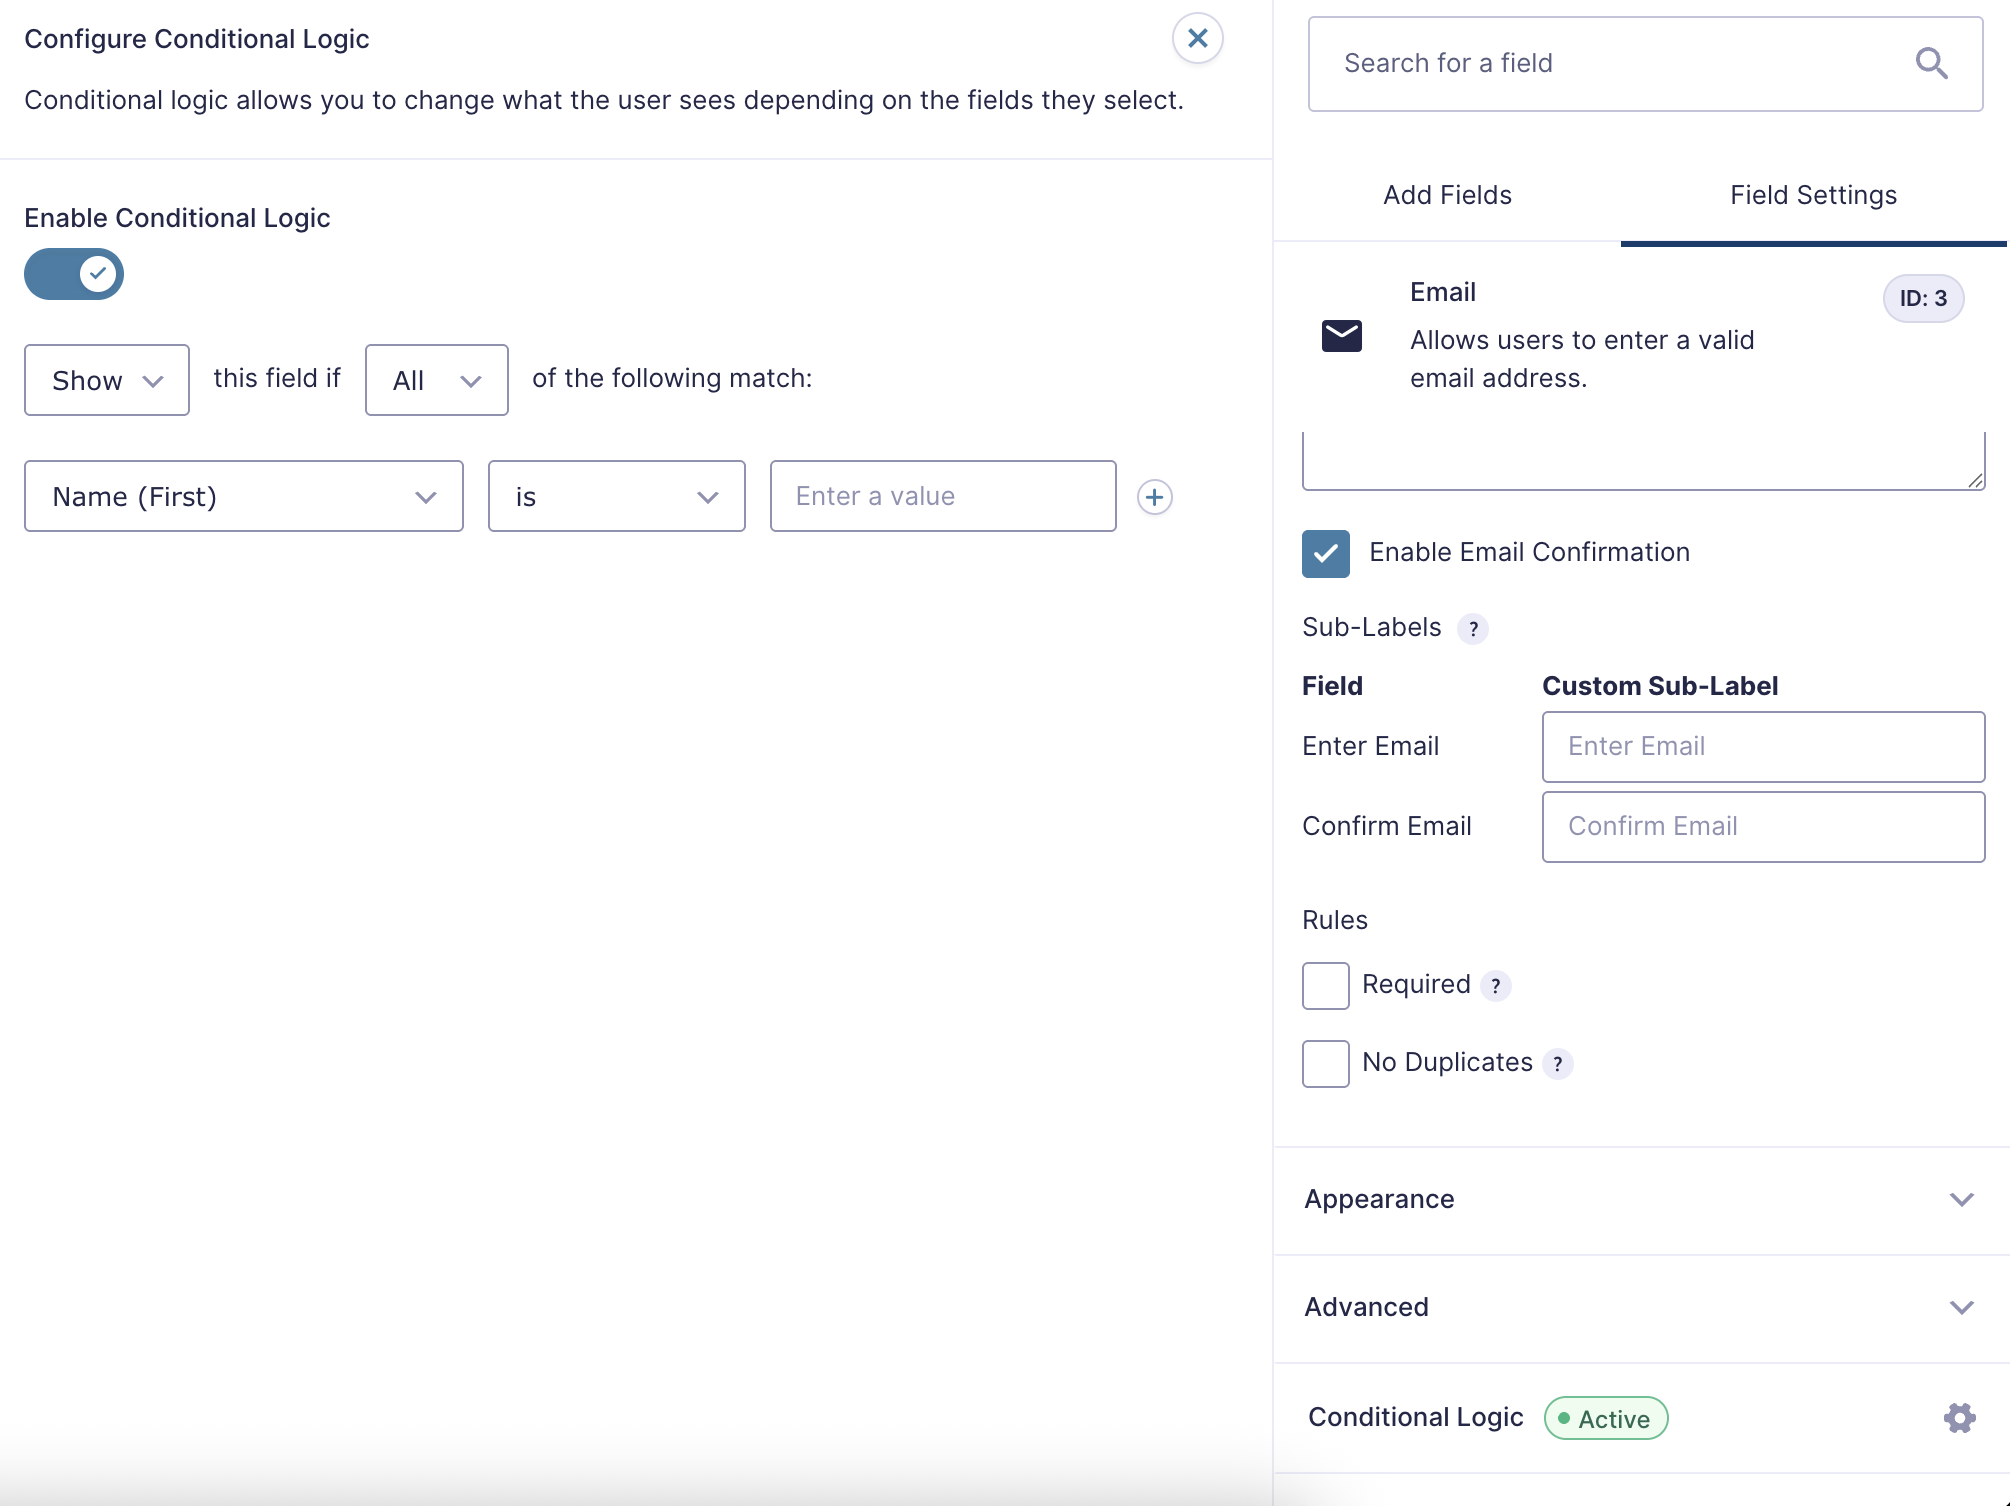2010x1506 pixels.
Task: Open the Show/Hide dropdown
Action: (x=106, y=380)
